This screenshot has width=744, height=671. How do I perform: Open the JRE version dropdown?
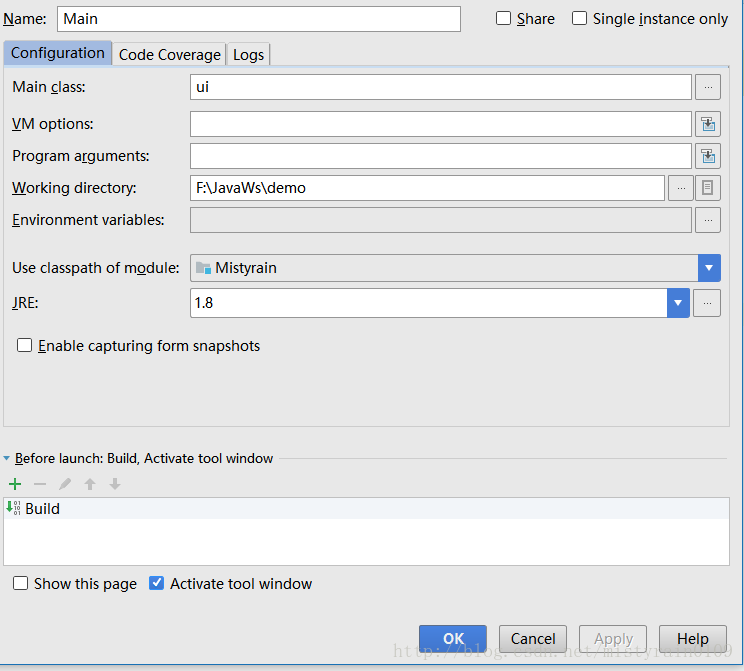click(x=678, y=303)
